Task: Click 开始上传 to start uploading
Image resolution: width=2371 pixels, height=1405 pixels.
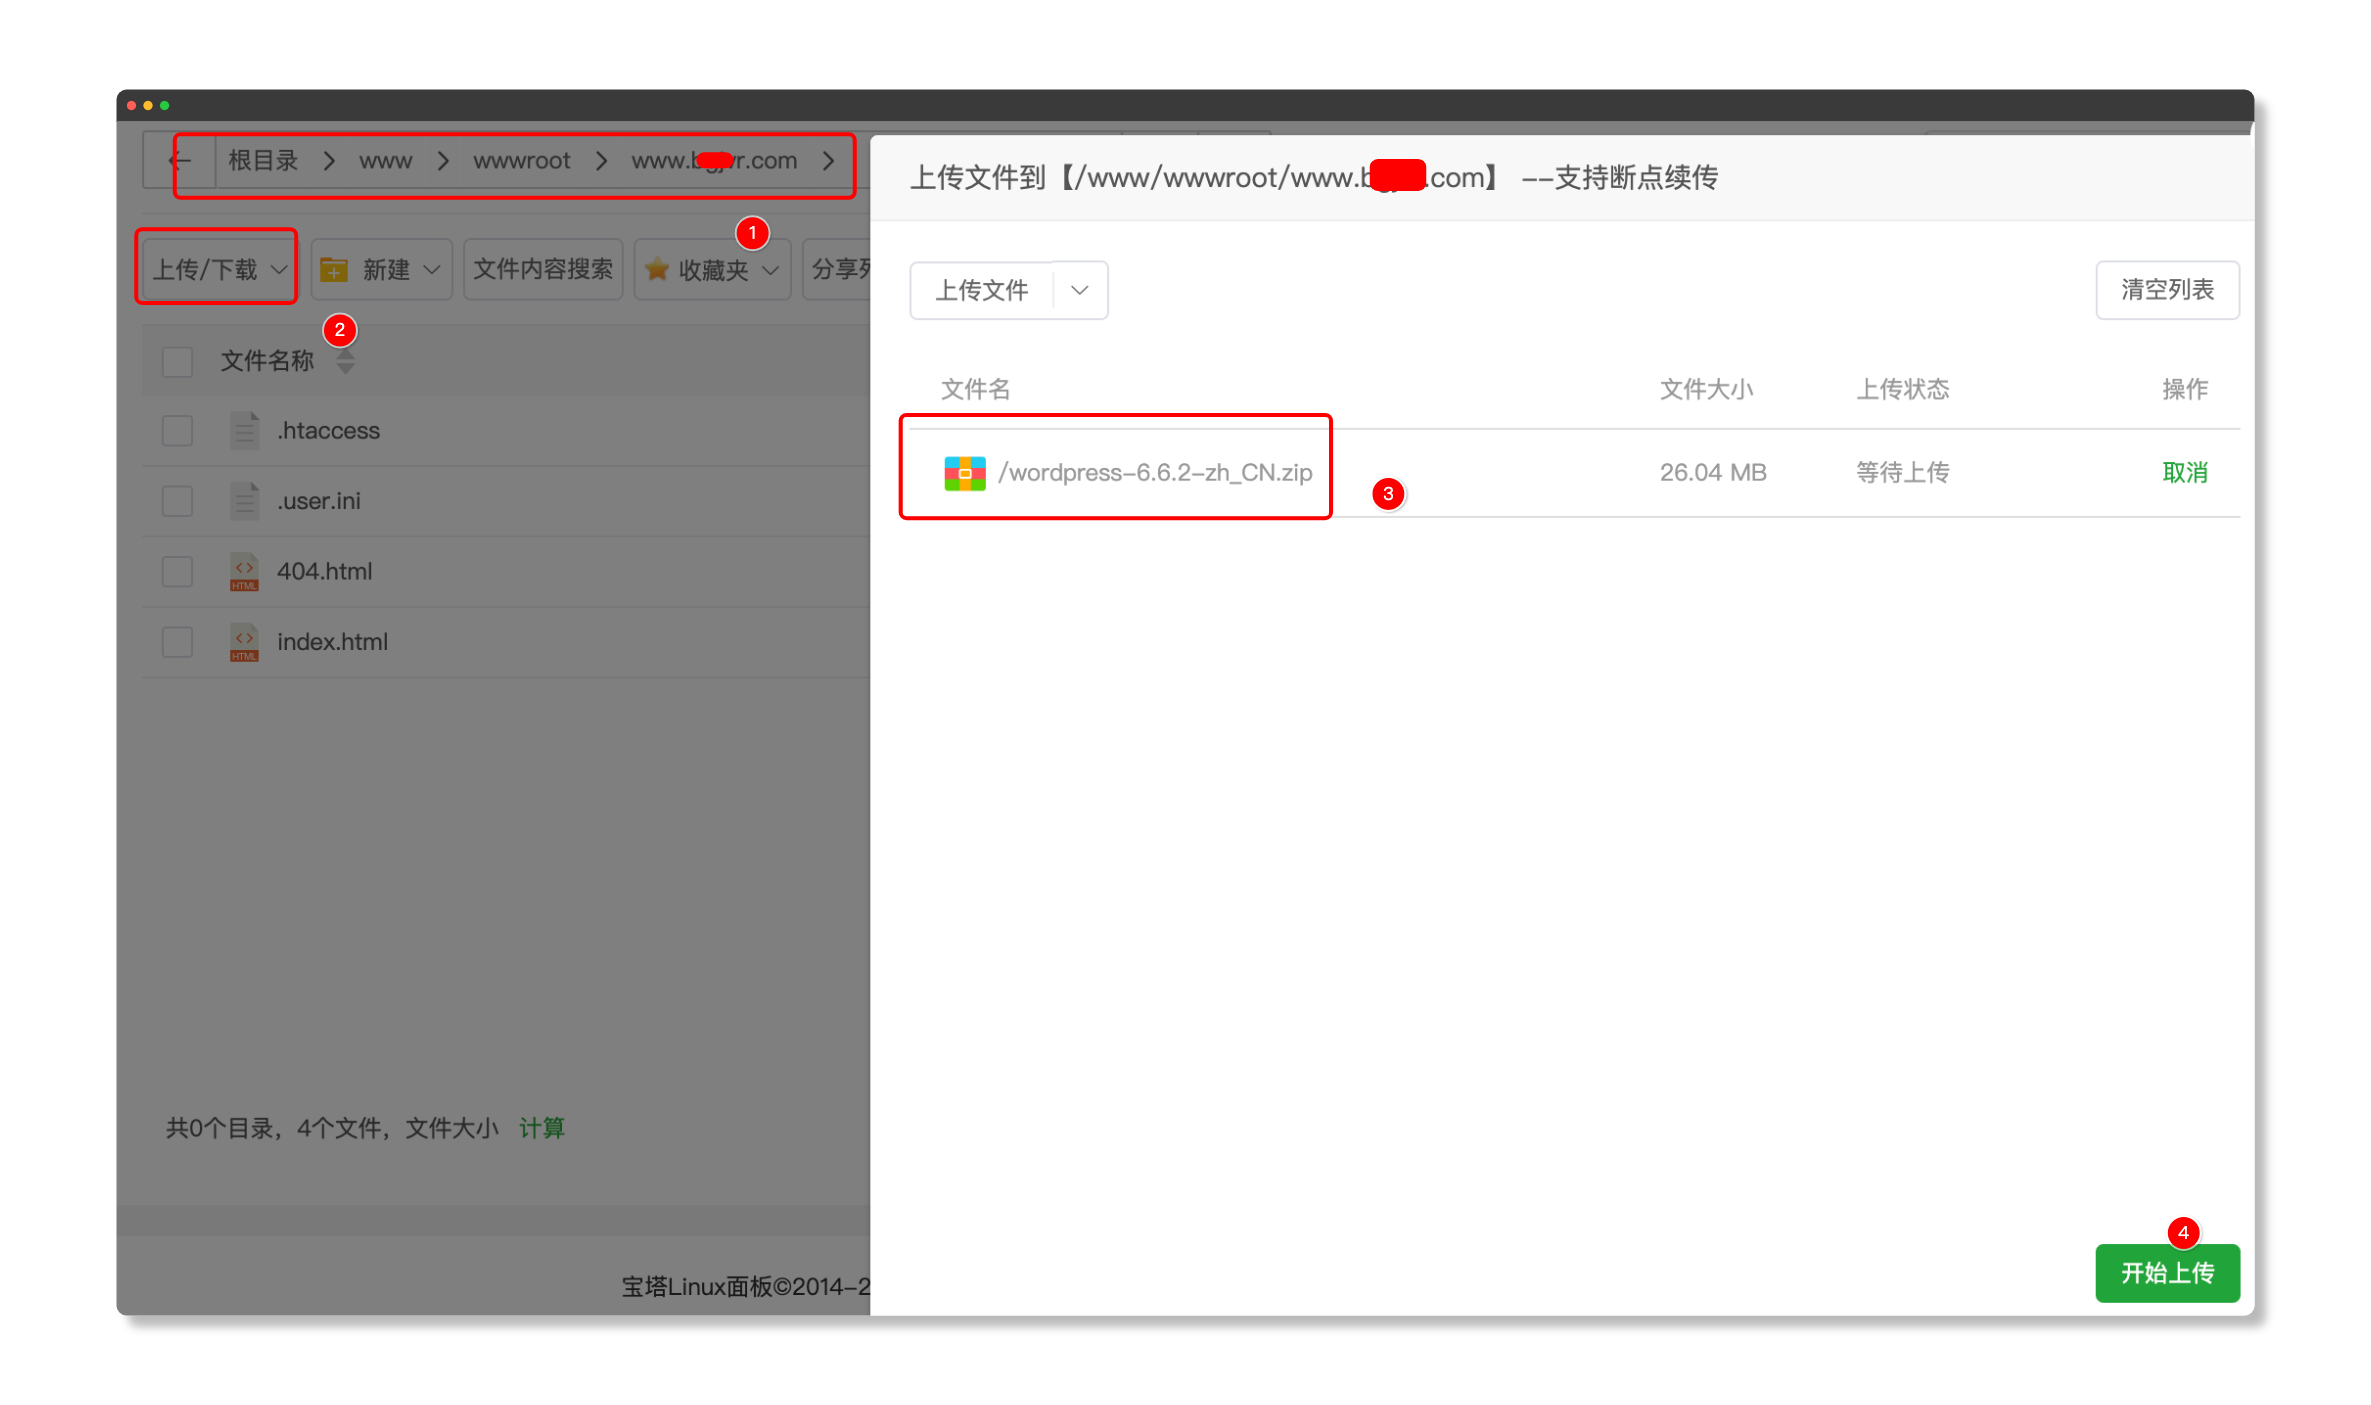Action: 2166,1272
